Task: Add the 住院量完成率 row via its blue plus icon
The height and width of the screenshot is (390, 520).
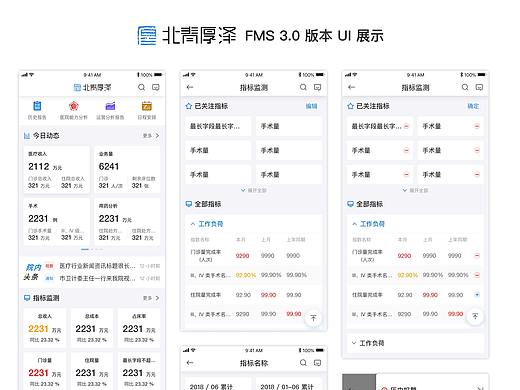Action: click(477, 295)
